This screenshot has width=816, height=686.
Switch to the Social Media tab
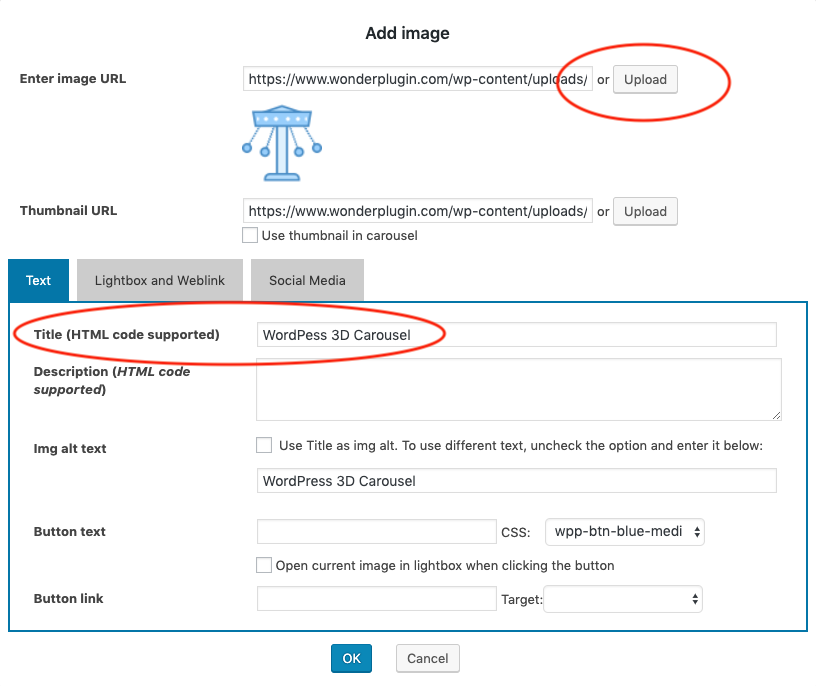[307, 280]
